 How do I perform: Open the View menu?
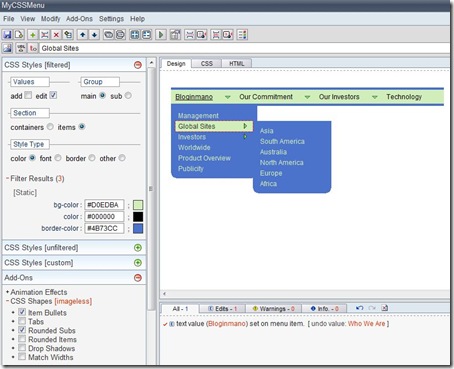28,19
